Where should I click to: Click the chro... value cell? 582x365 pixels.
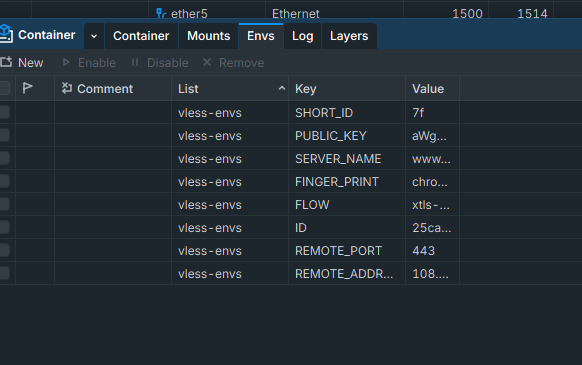[432, 182]
